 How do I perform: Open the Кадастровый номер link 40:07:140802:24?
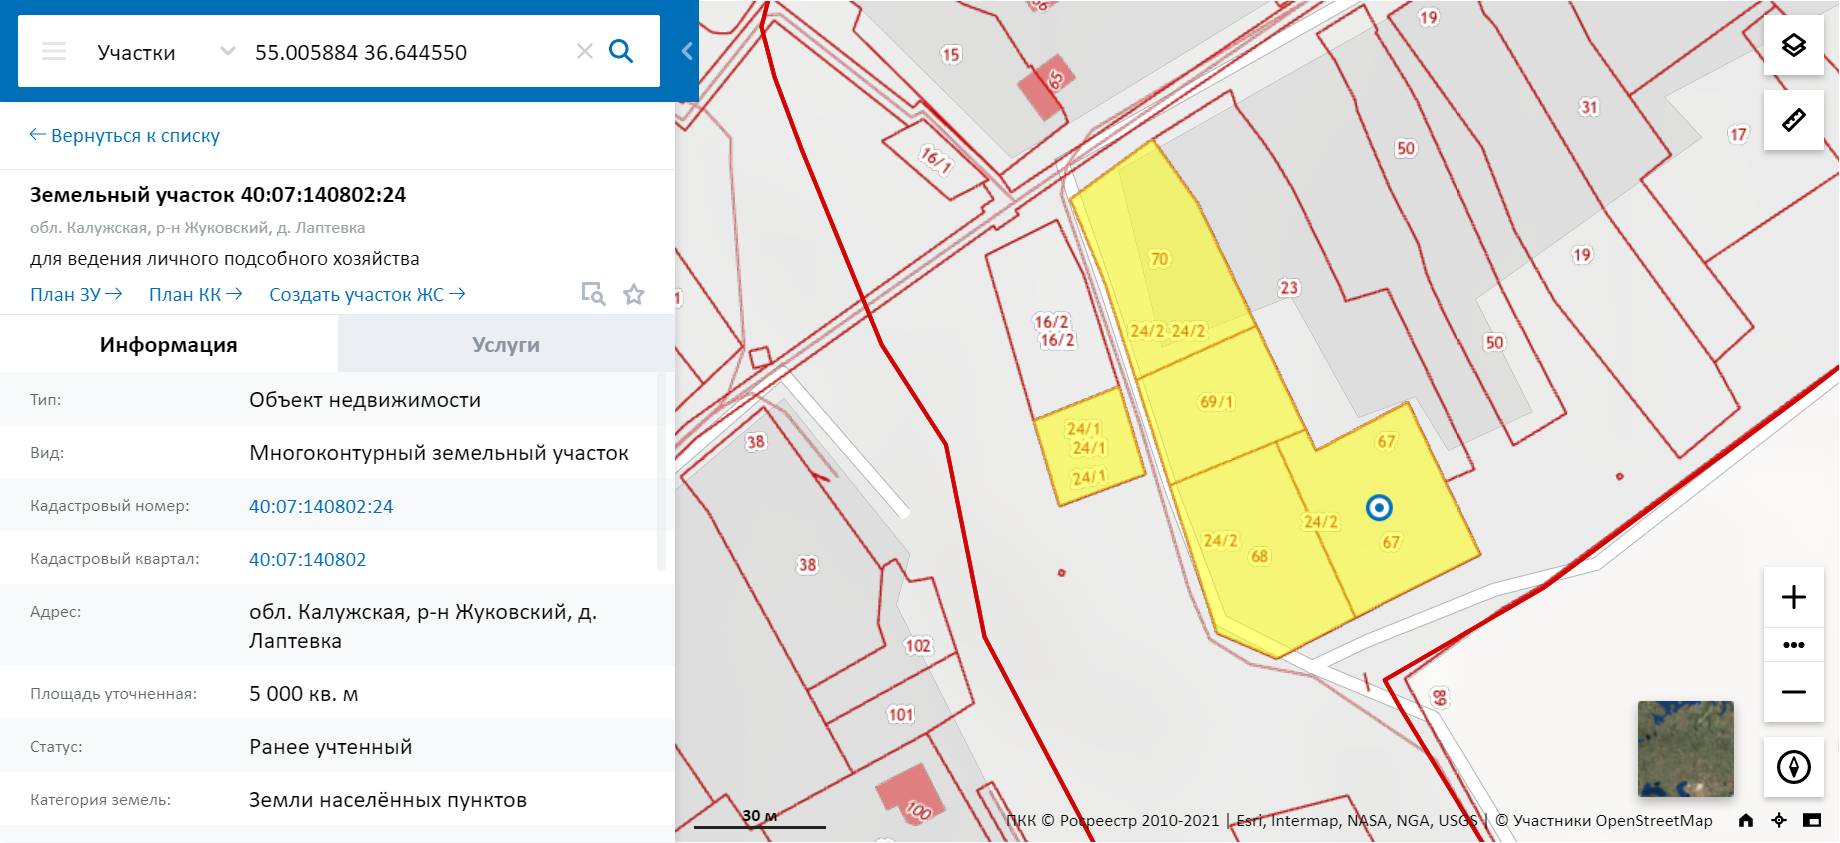[x=321, y=506]
